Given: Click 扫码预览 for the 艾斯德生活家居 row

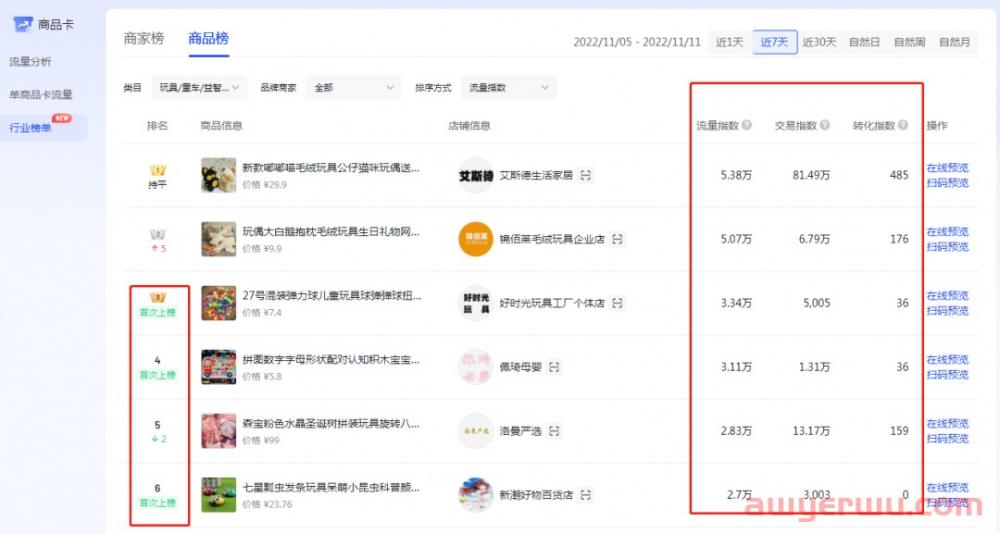Looking at the screenshot, I should (948, 182).
